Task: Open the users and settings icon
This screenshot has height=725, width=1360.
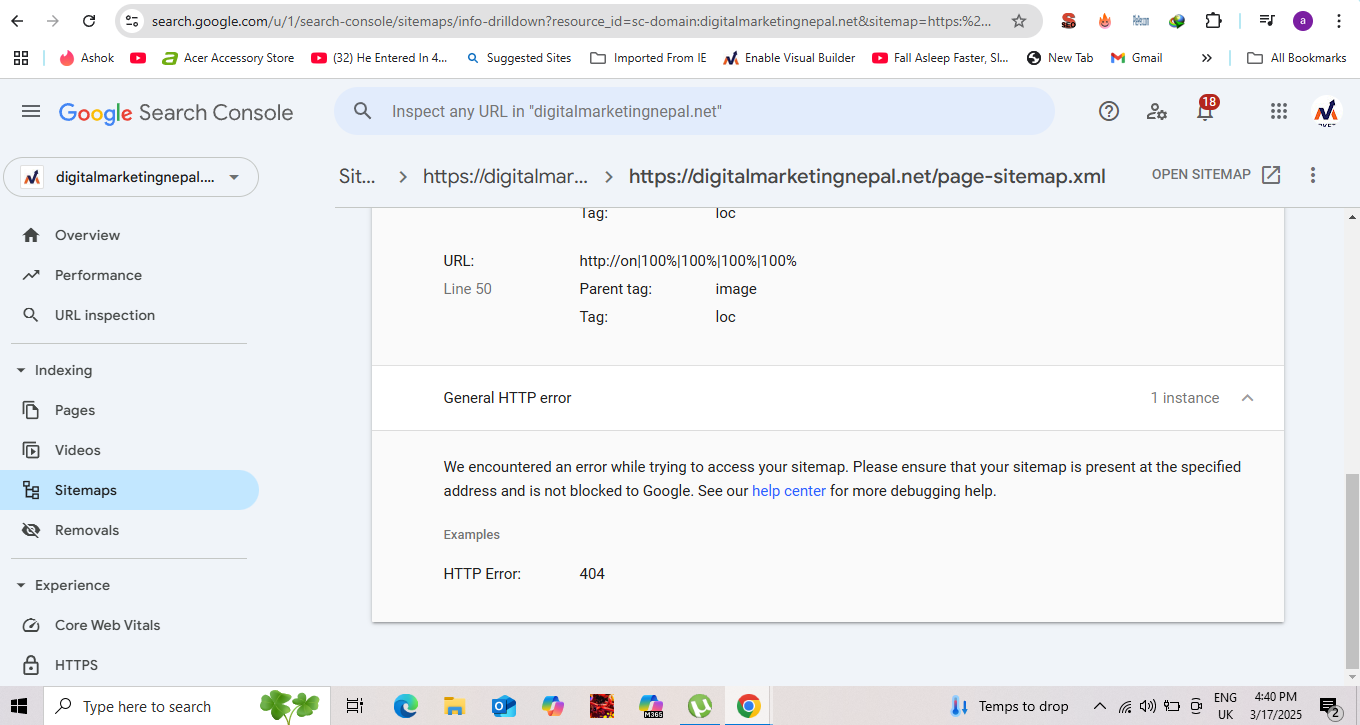Action: 1157,112
